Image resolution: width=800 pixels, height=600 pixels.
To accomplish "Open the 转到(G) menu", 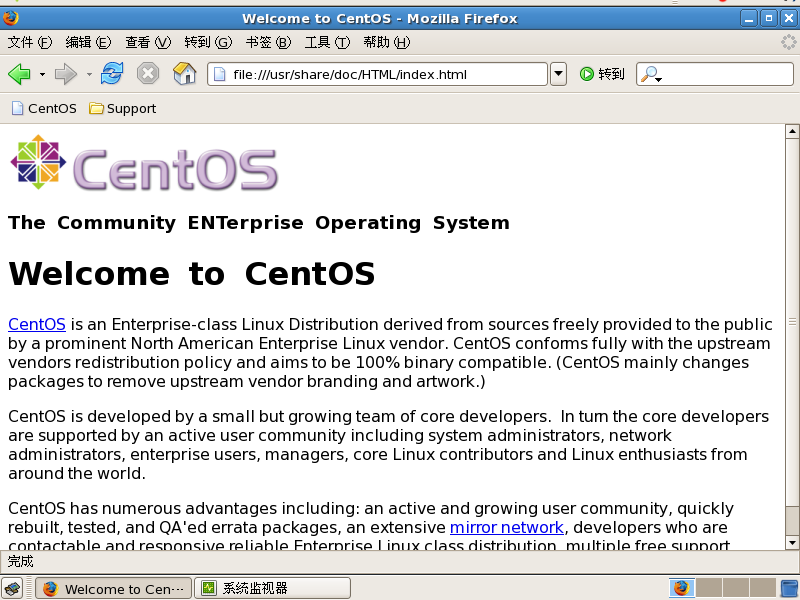I will [208, 42].
